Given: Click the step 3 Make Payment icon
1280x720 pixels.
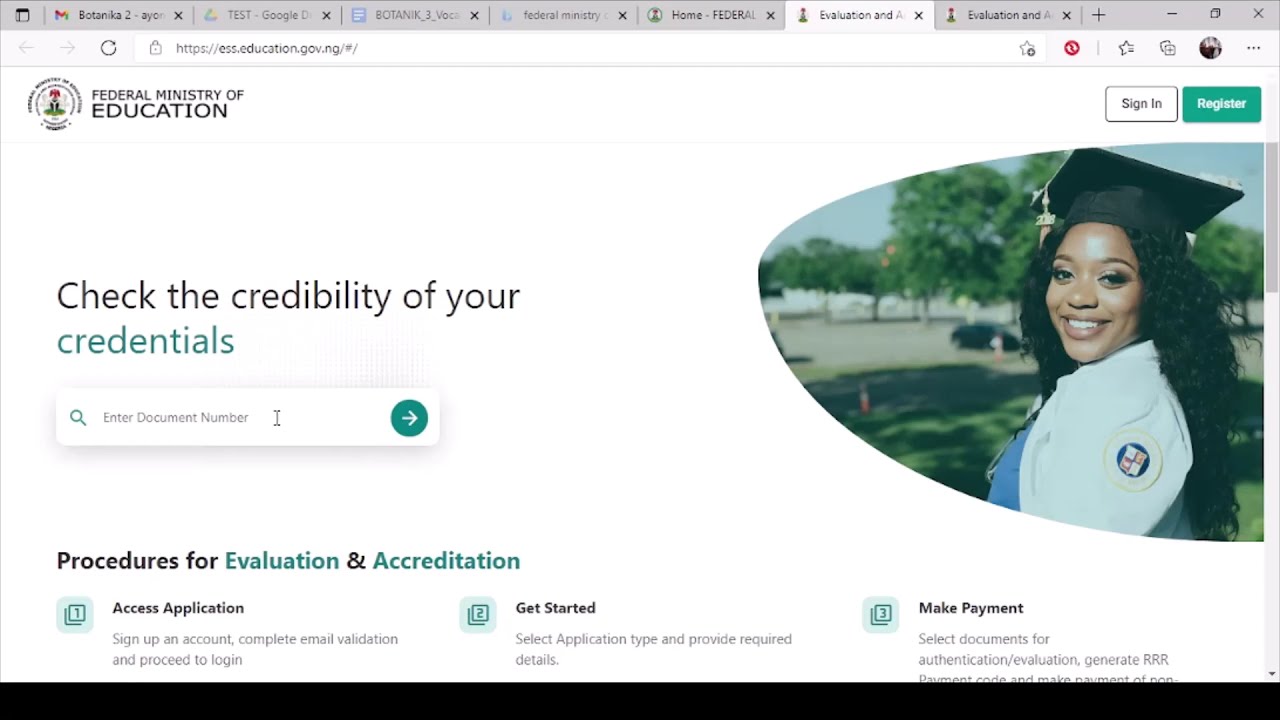Looking at the screenshot, I should click(881, 614).
